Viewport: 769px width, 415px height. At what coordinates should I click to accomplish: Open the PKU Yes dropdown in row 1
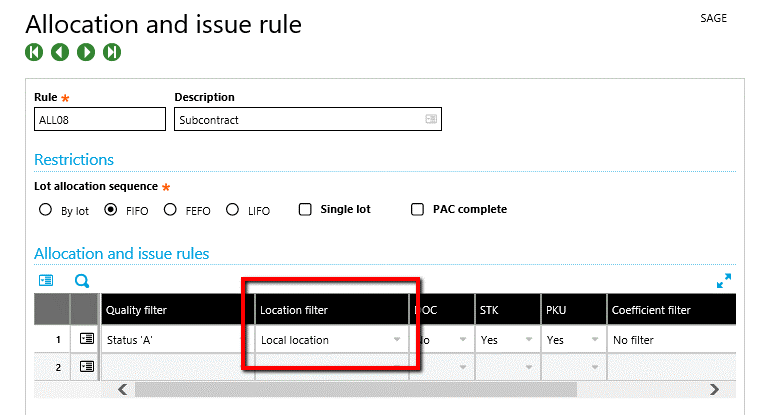point(594,340)
